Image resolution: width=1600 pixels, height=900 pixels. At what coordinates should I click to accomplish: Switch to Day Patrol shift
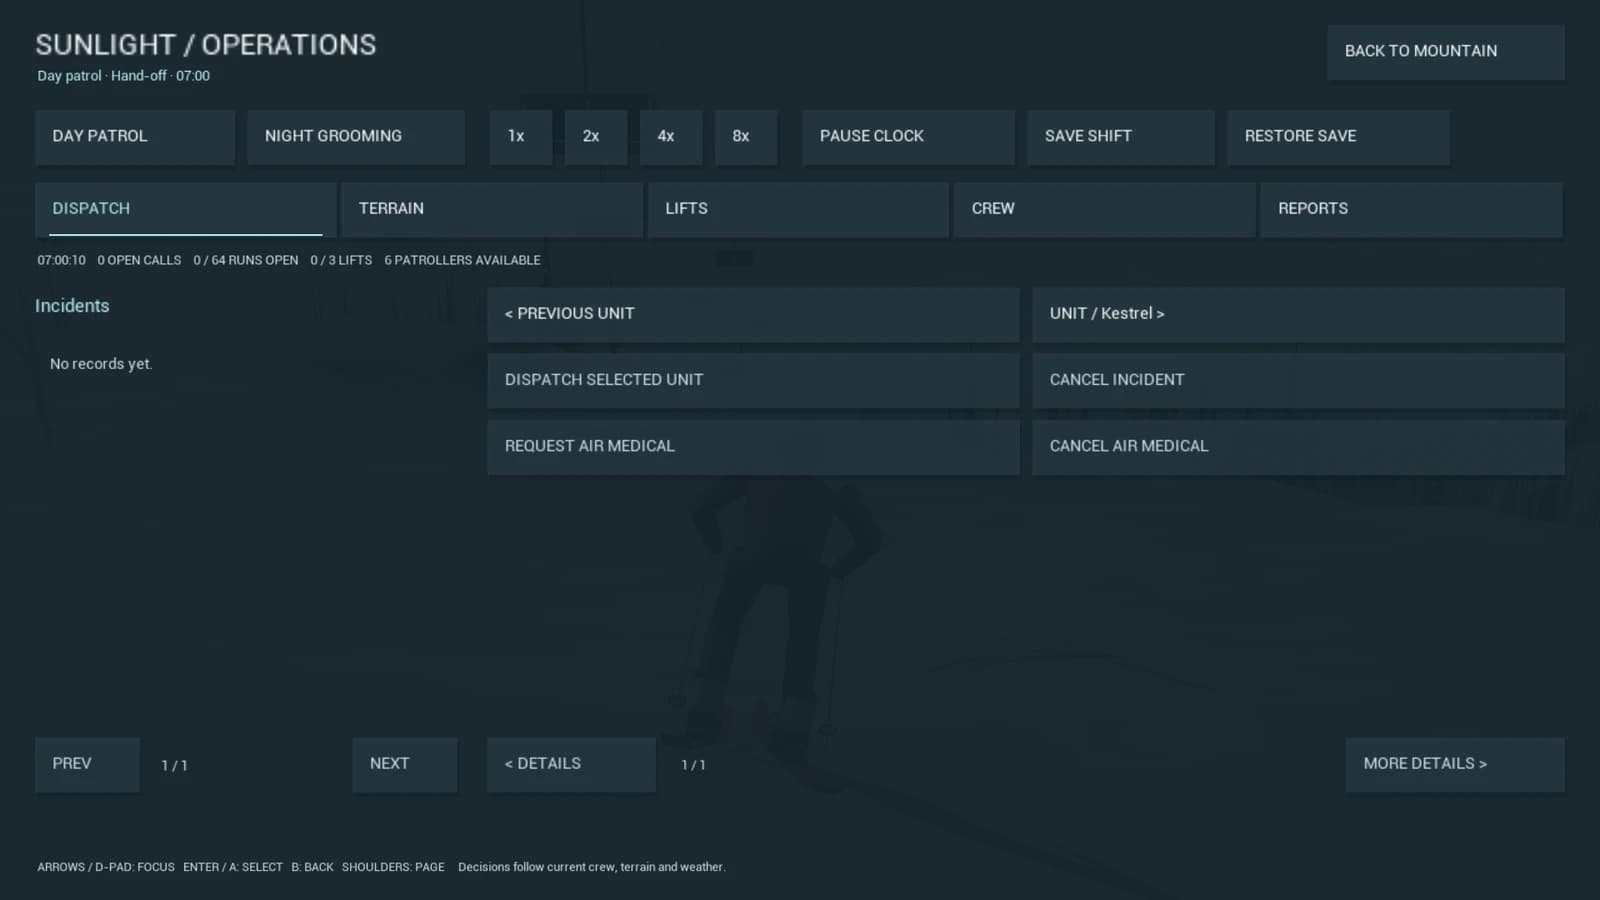click(135, 137)
